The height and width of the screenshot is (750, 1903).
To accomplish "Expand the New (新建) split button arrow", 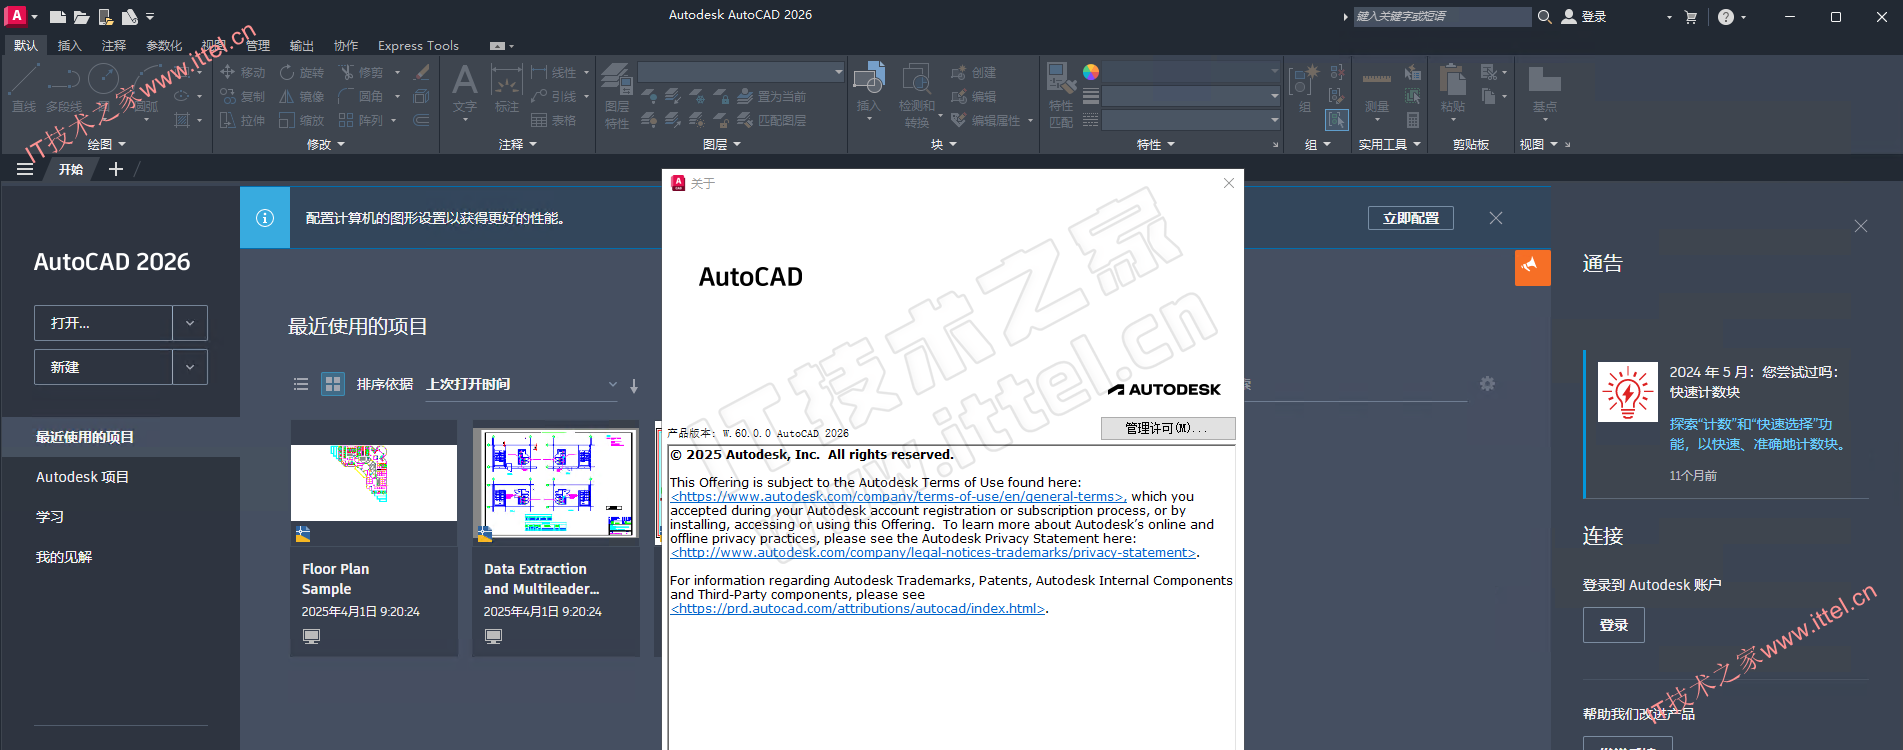I will 190,367.
